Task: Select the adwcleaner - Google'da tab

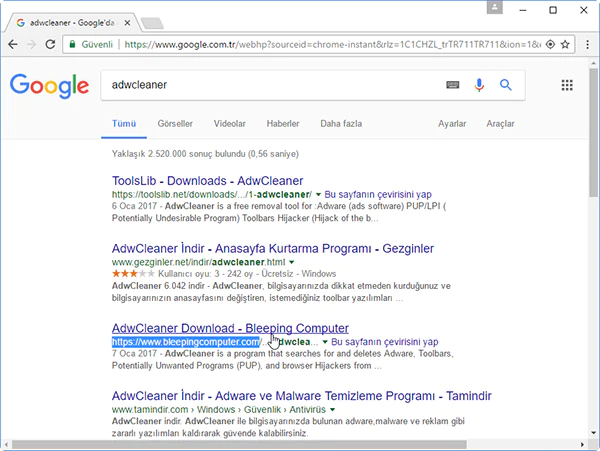Action: coord(71,23)
